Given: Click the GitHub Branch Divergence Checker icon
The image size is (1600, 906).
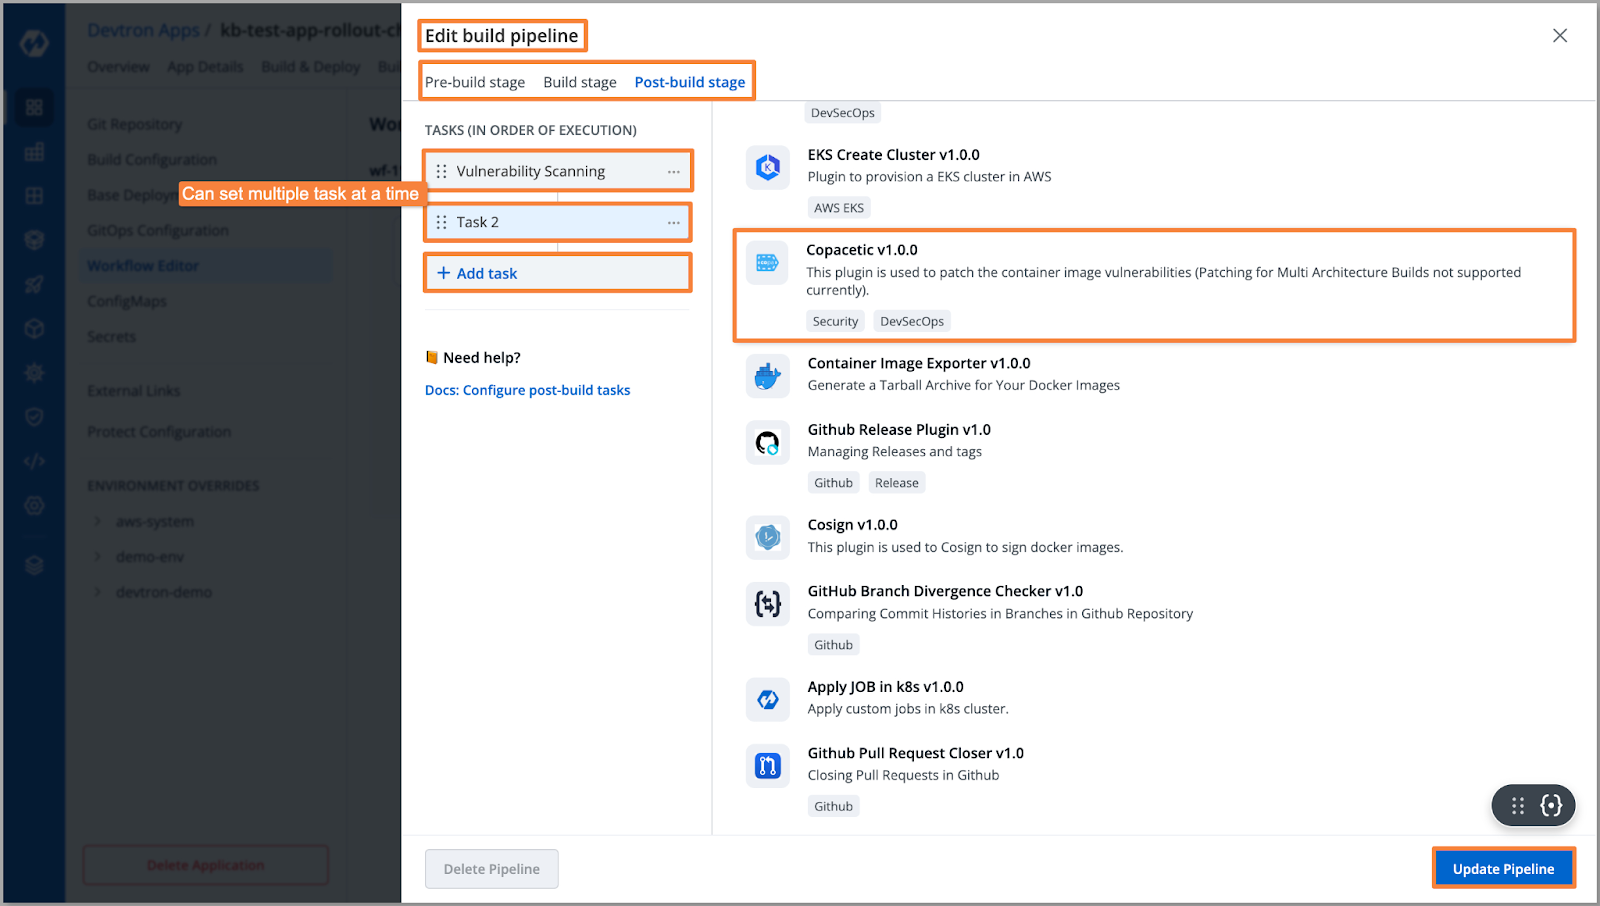Looking at the screenshot, I should (x=768, y=604).
